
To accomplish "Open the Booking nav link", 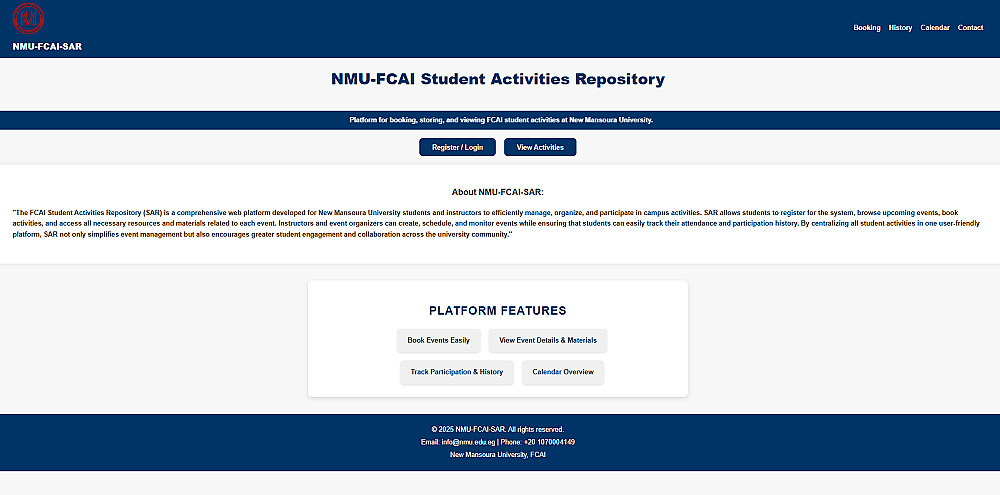I will point(867,27).
